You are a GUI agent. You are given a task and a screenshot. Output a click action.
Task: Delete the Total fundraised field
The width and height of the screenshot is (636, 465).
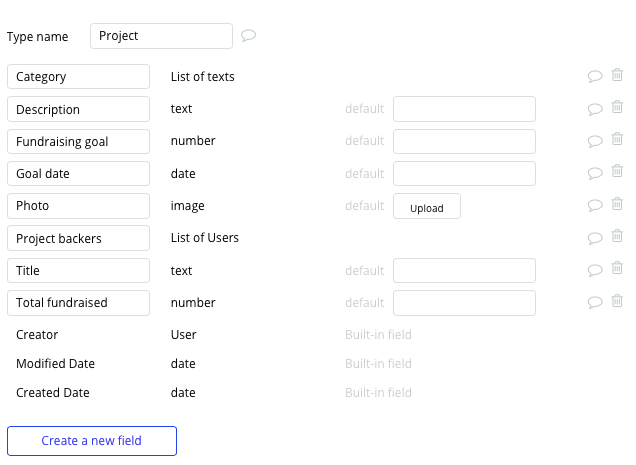[617, 301]
